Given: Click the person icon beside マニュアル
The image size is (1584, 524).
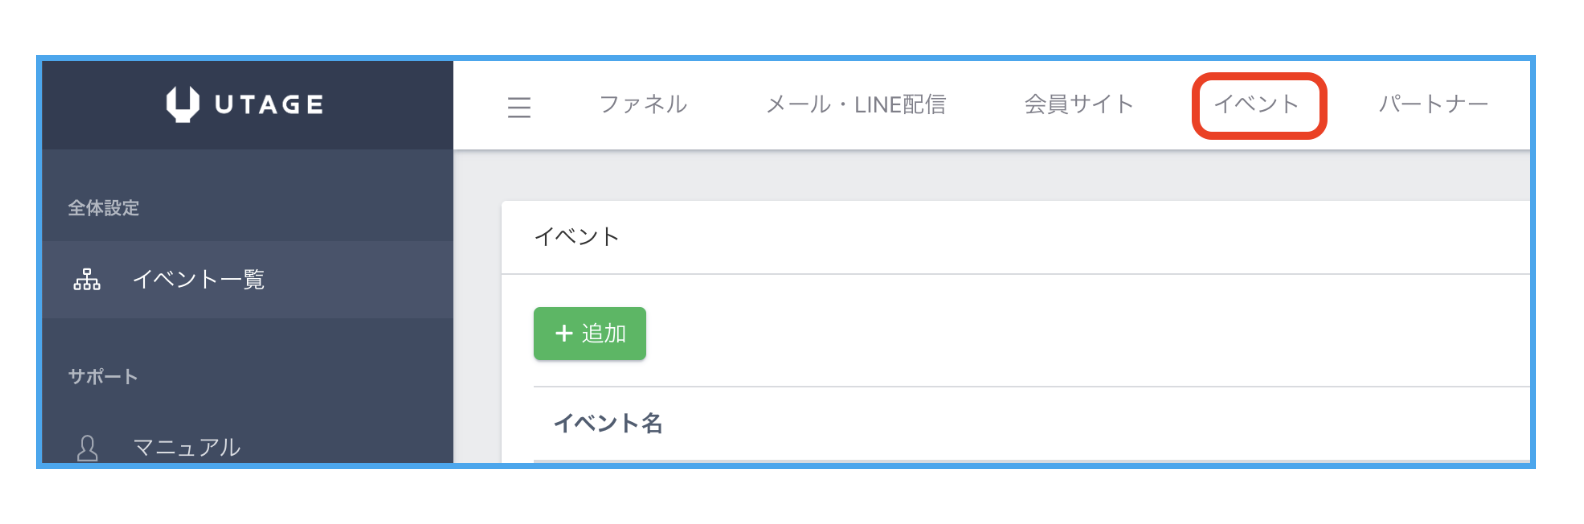Looking at the screenshot, I should [x=88, y=447].
